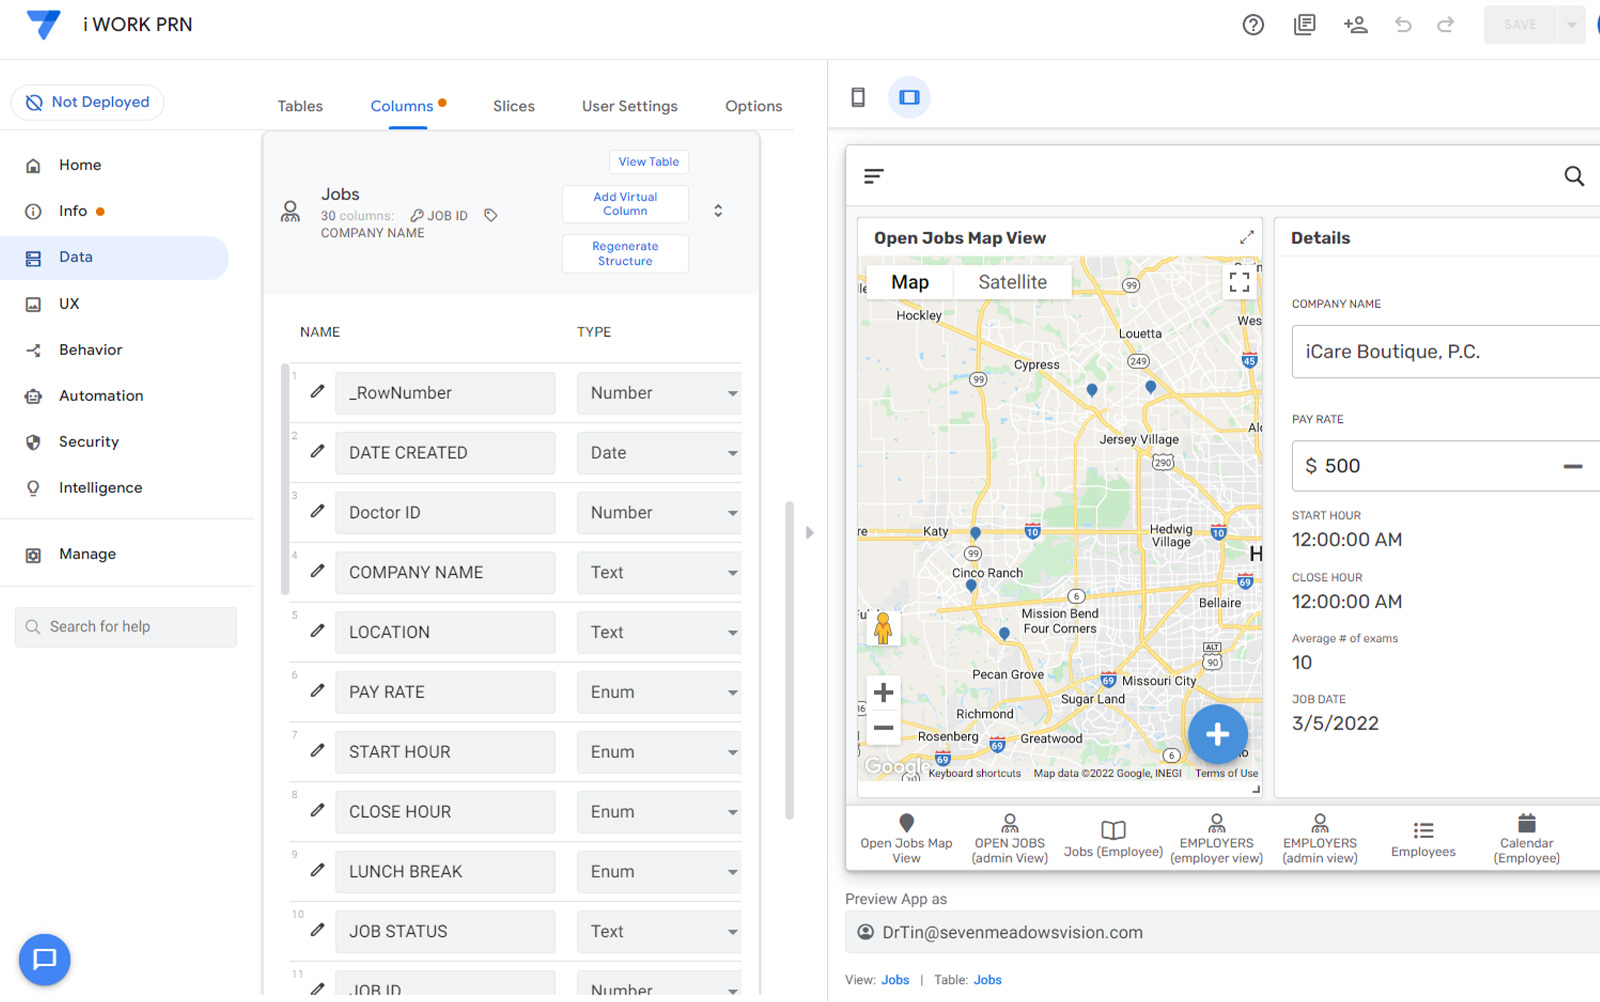Edit the LUNCH BREAK column pencil icon
Image resolution: width=1600 pixels, height=1002 pixels.
coord(317,870)
